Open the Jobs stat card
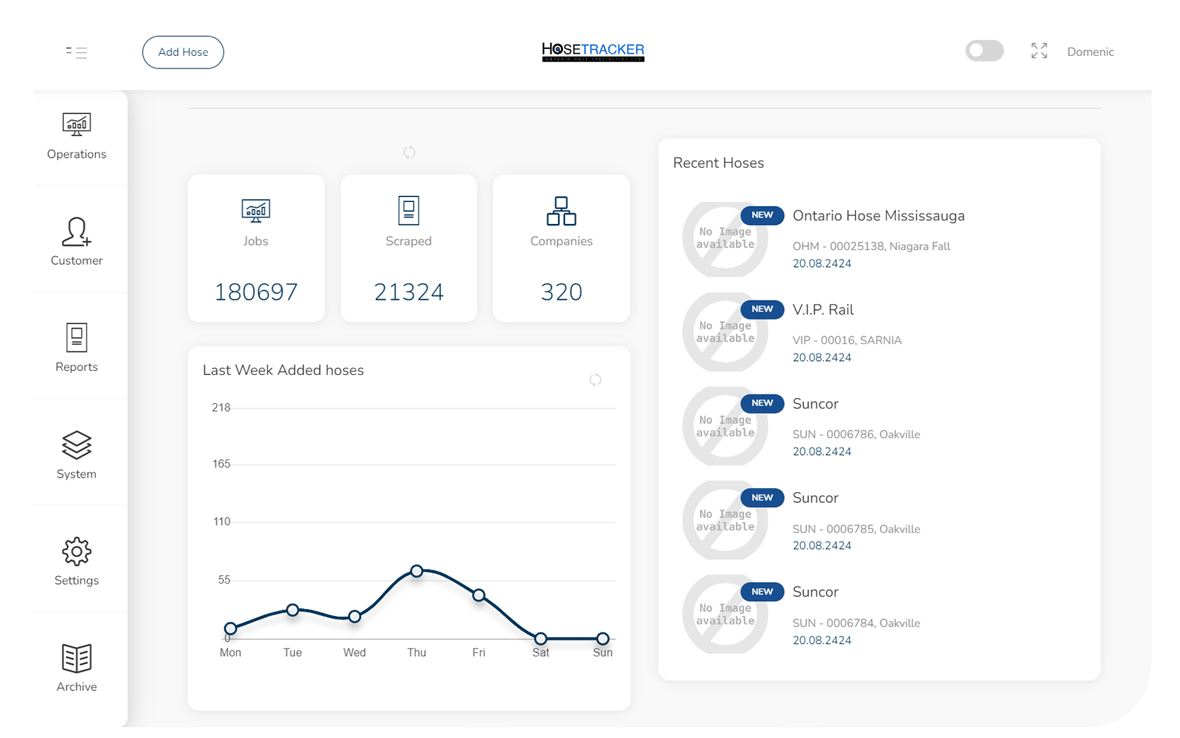Image resolution: width=1180 pixels, height=738 pixels. tap(256, 248)
